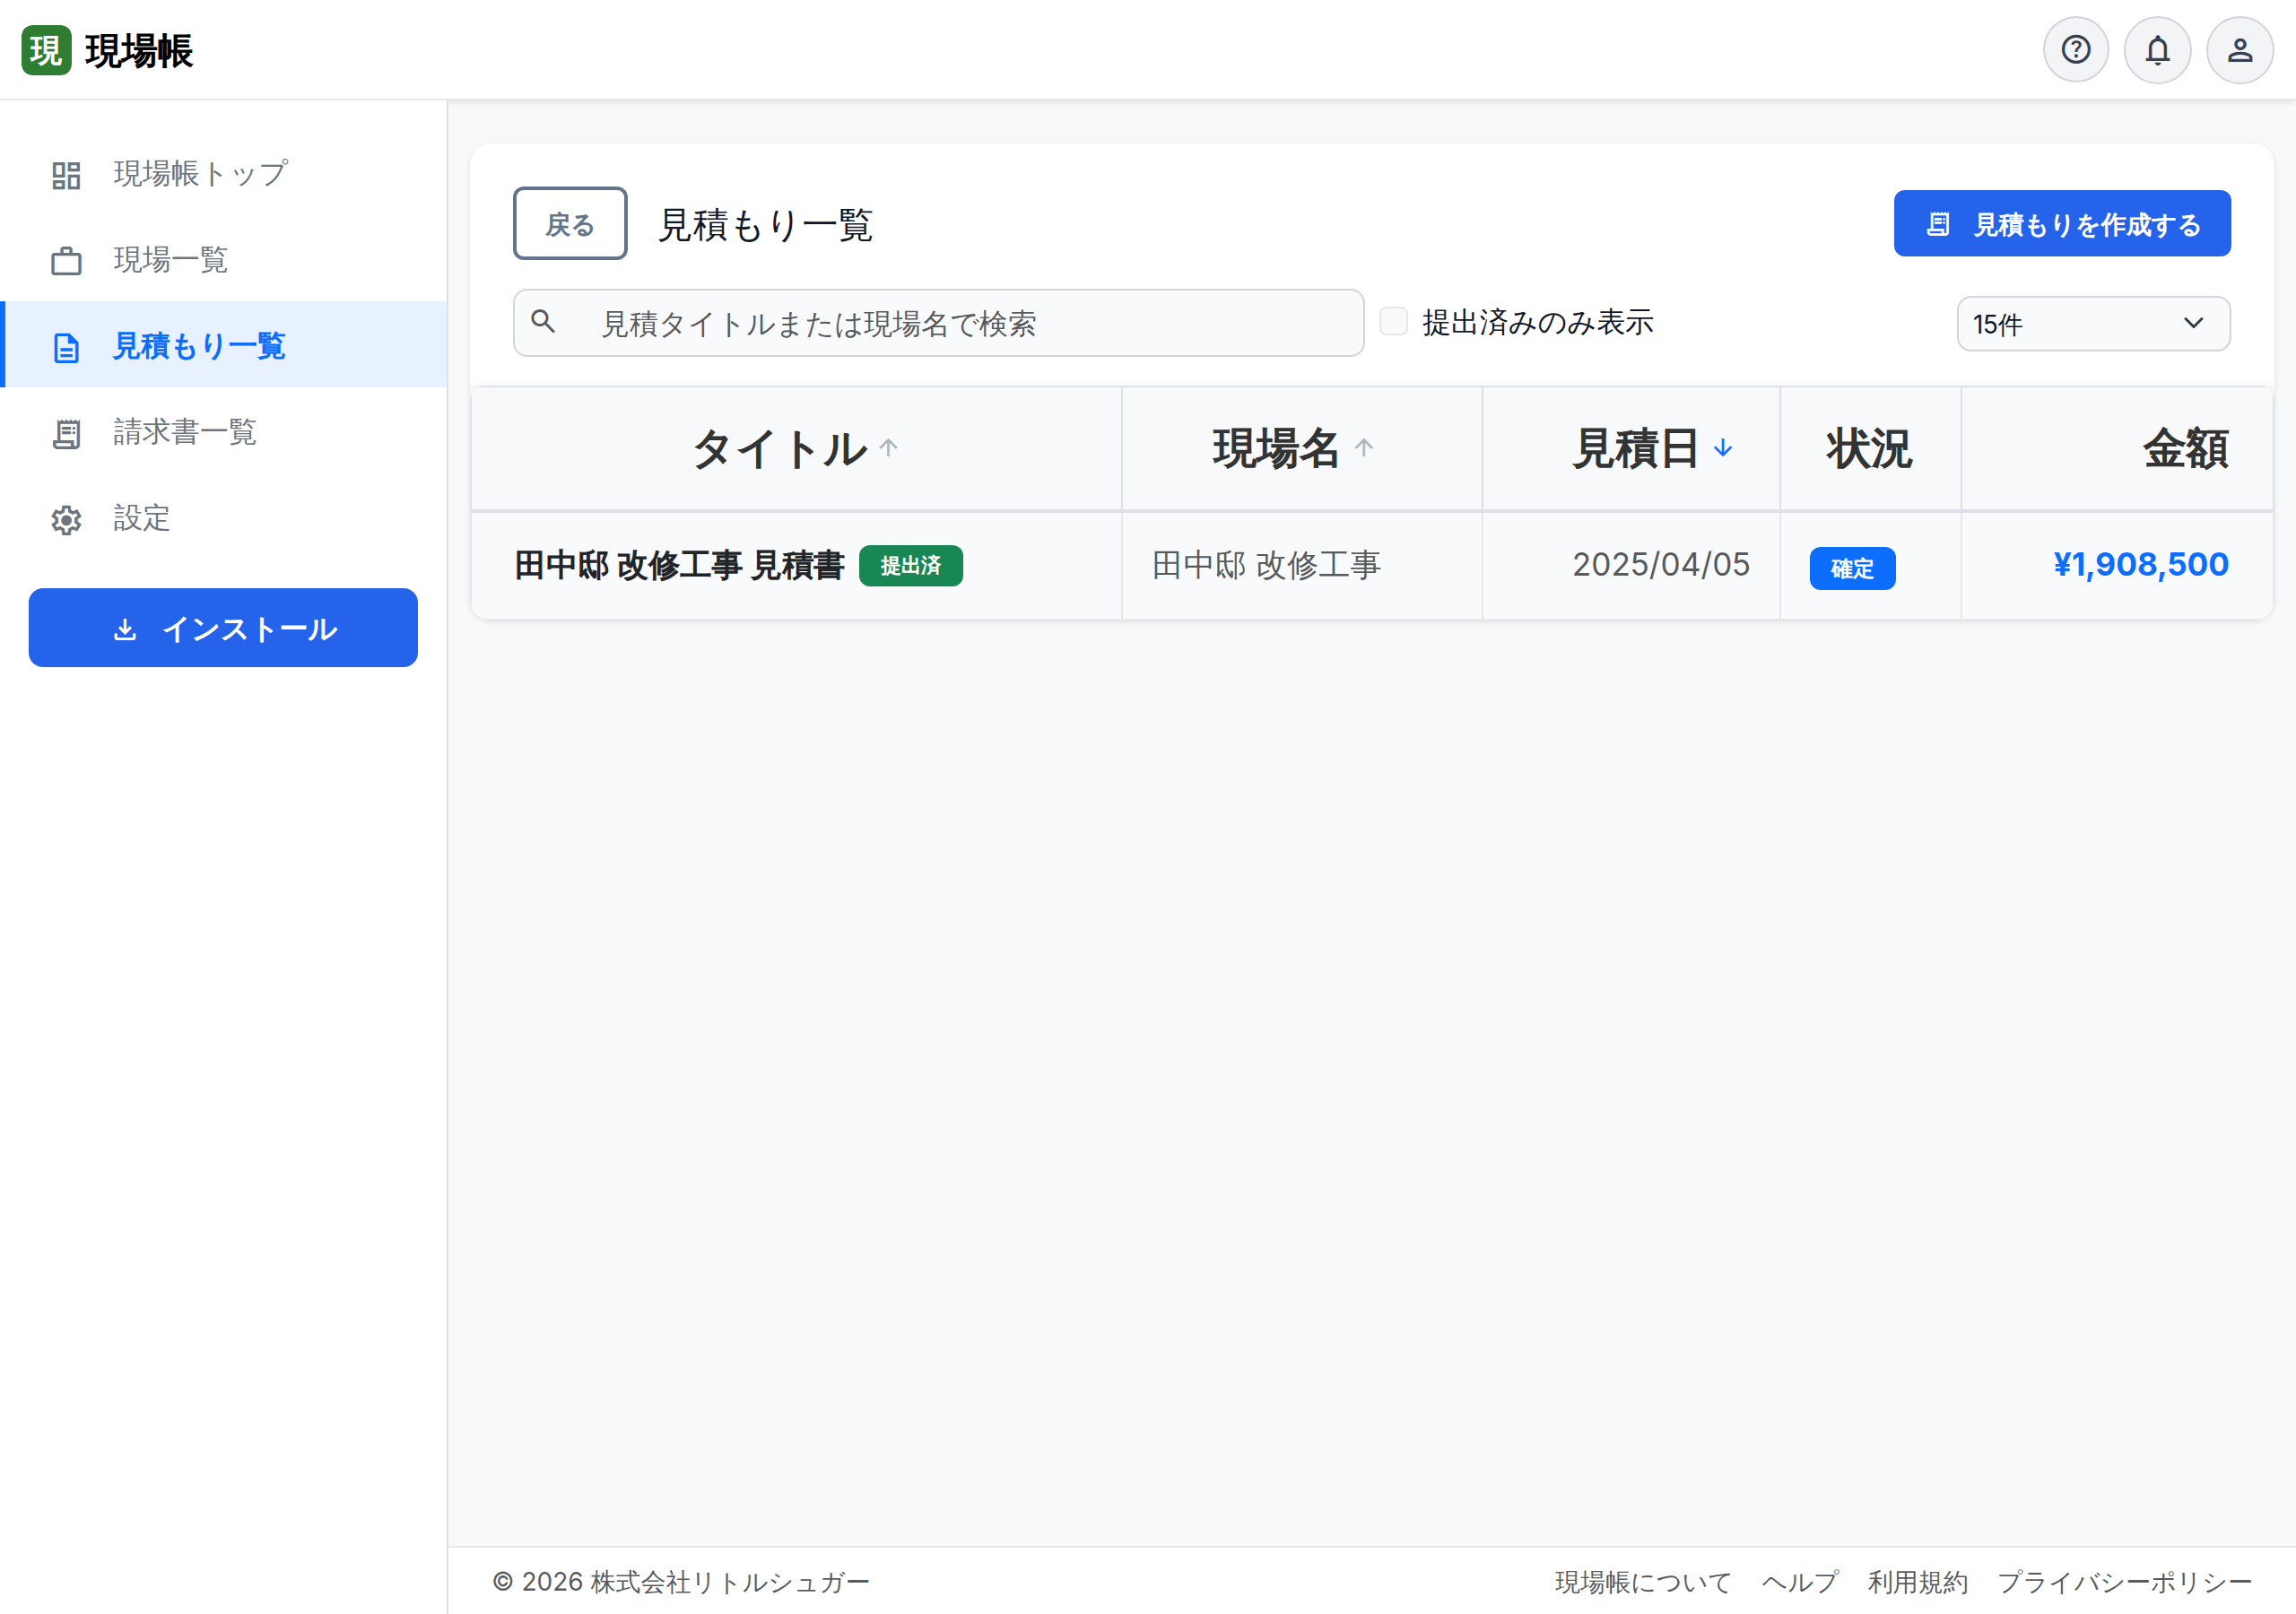This screenshot has width=2296, height=1614.
Task: Click the 現場帳 header title text
Action: pos(139,51)
